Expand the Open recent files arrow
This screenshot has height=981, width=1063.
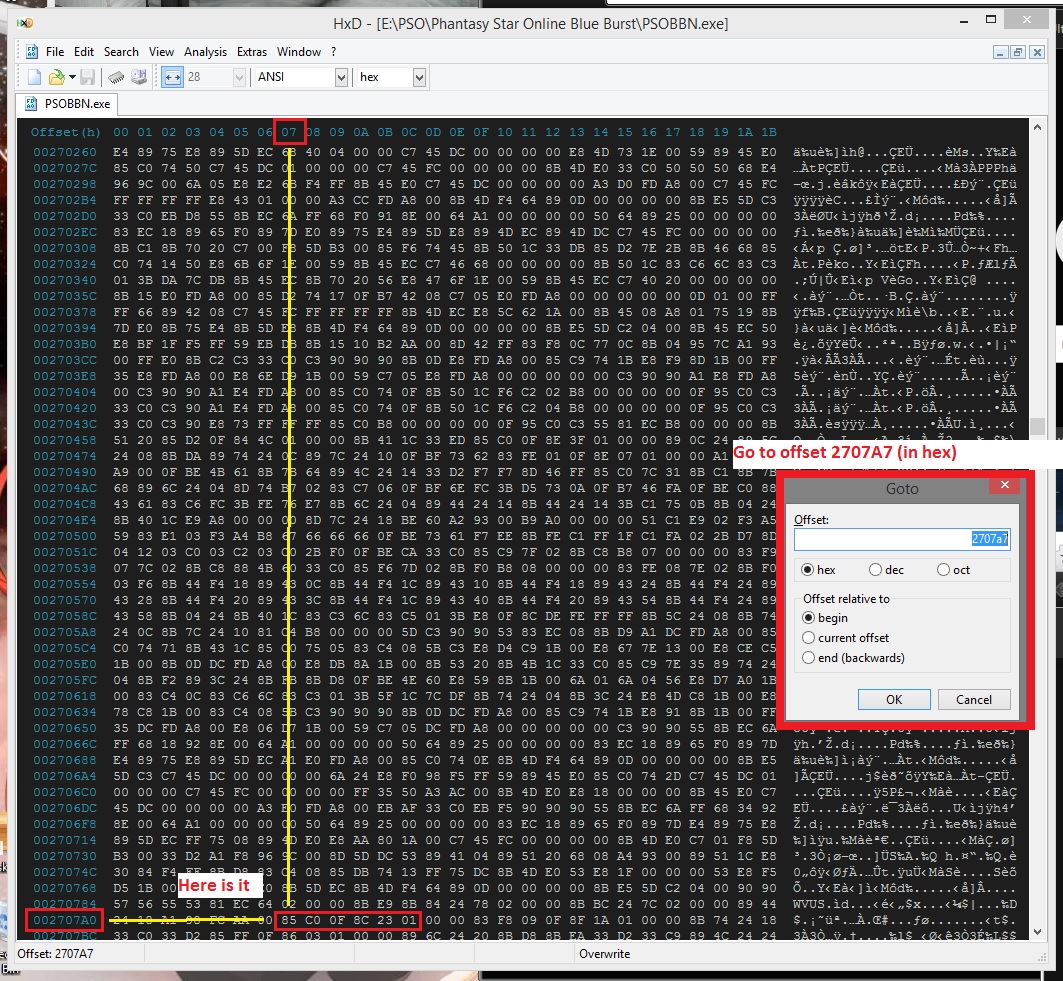point(72,77)
